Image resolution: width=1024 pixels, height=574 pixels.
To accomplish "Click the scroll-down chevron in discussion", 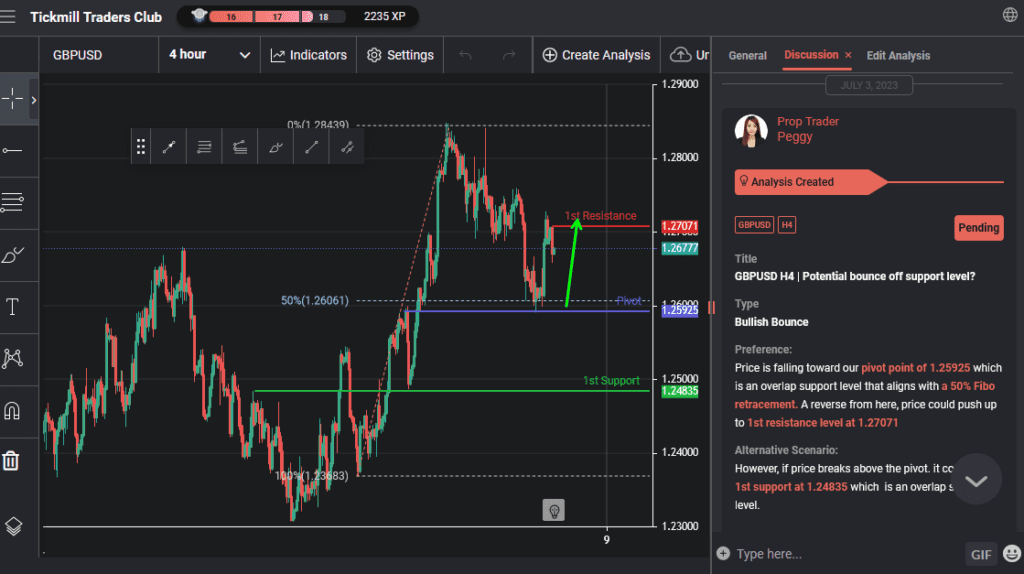I will pos(976,480).
